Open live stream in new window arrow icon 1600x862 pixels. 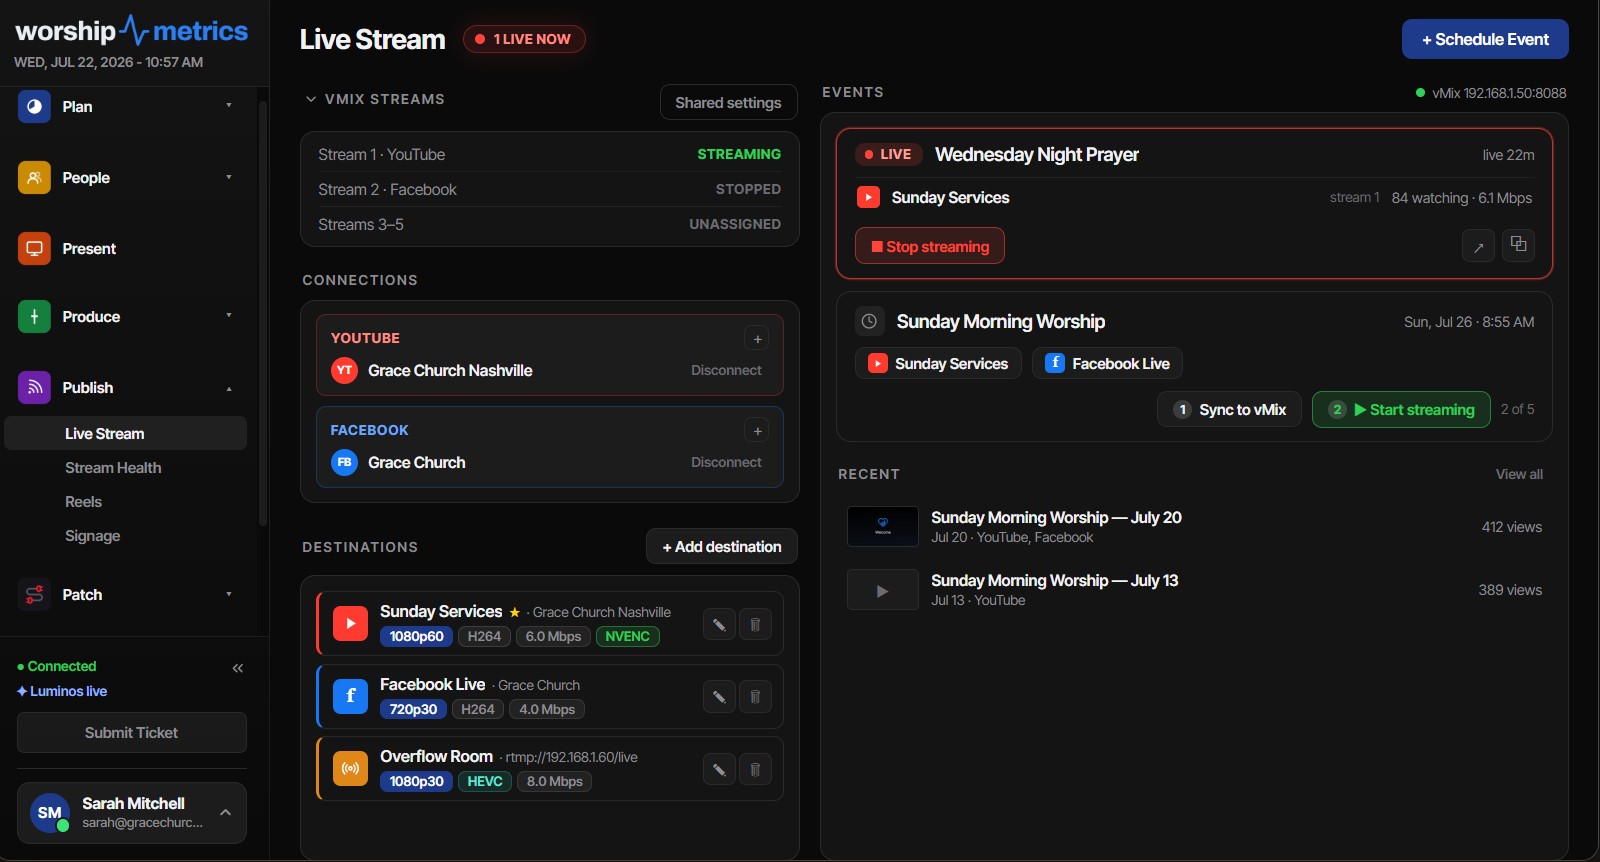click(x=1478, y=246)
